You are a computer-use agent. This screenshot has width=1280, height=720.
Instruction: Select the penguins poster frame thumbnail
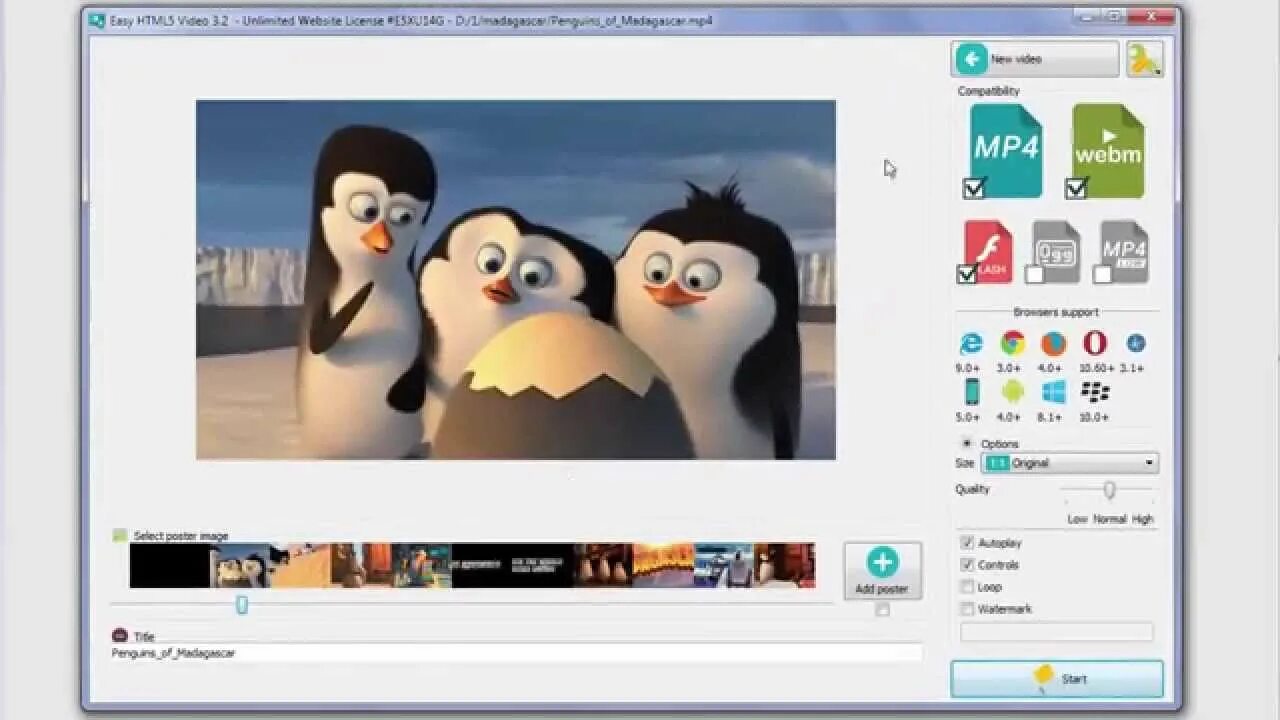pyautogui.click(x=241, y=565)
